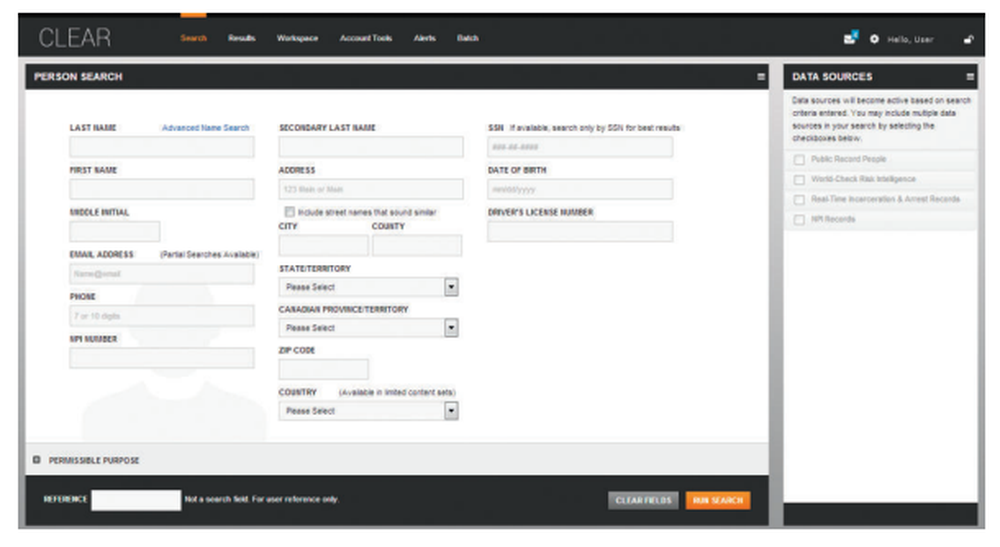
Task: Toggle include similar street names checkbox
Action: [289, 212]
